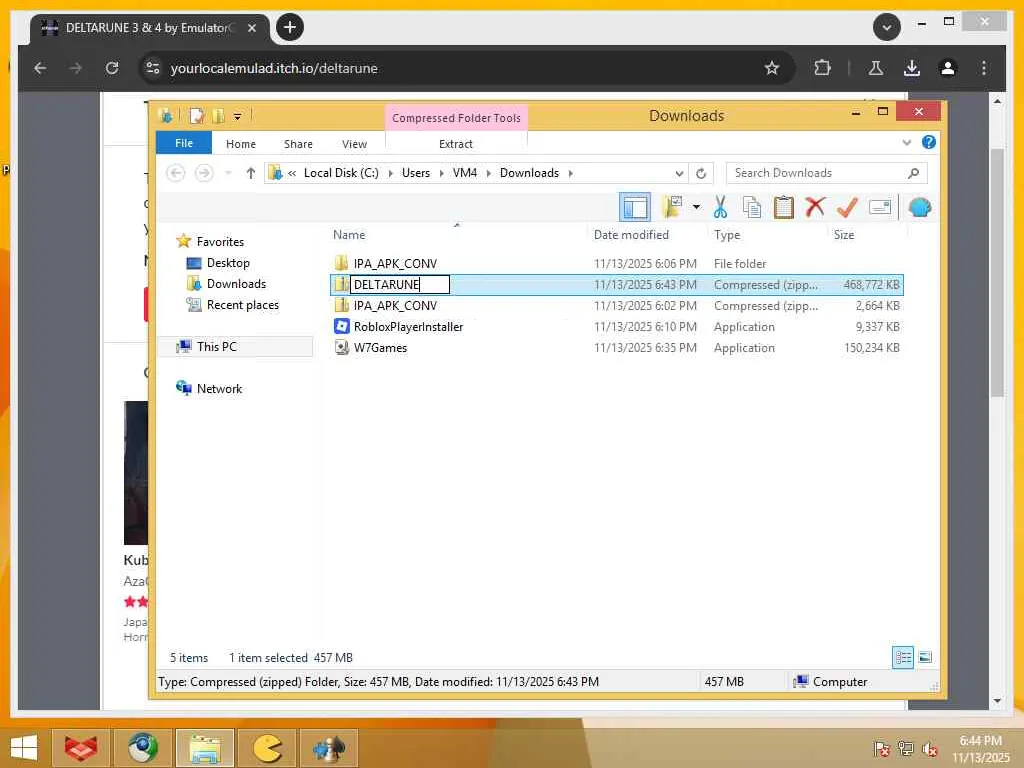
Task: Click New Folder icon in the quick access toolbar
Action: (219, 116)
